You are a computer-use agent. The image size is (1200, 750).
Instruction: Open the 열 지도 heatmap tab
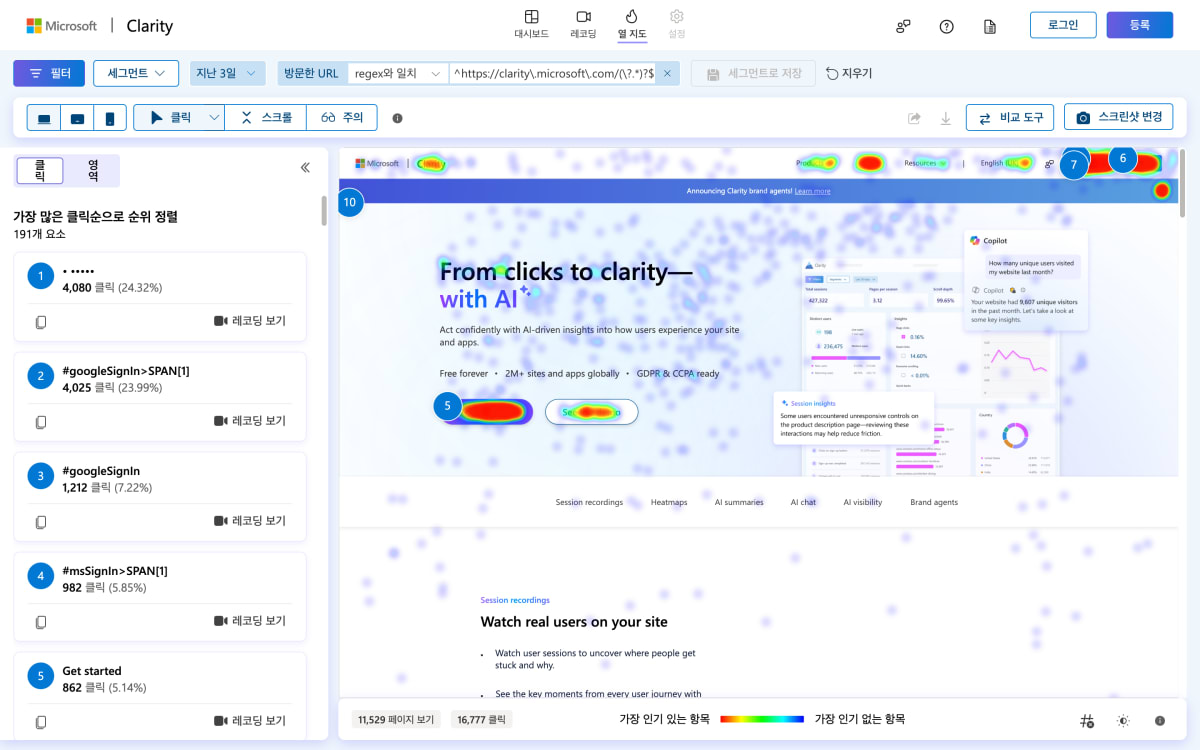point(632,25)
